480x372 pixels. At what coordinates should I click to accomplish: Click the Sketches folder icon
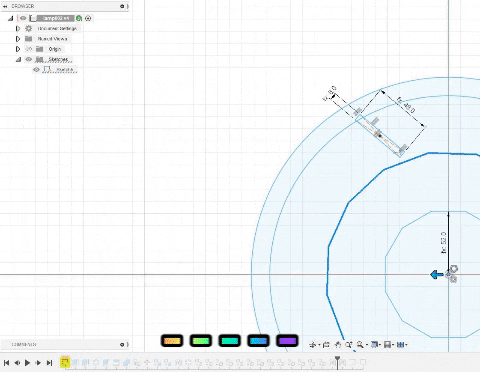[x=40, y=59]
